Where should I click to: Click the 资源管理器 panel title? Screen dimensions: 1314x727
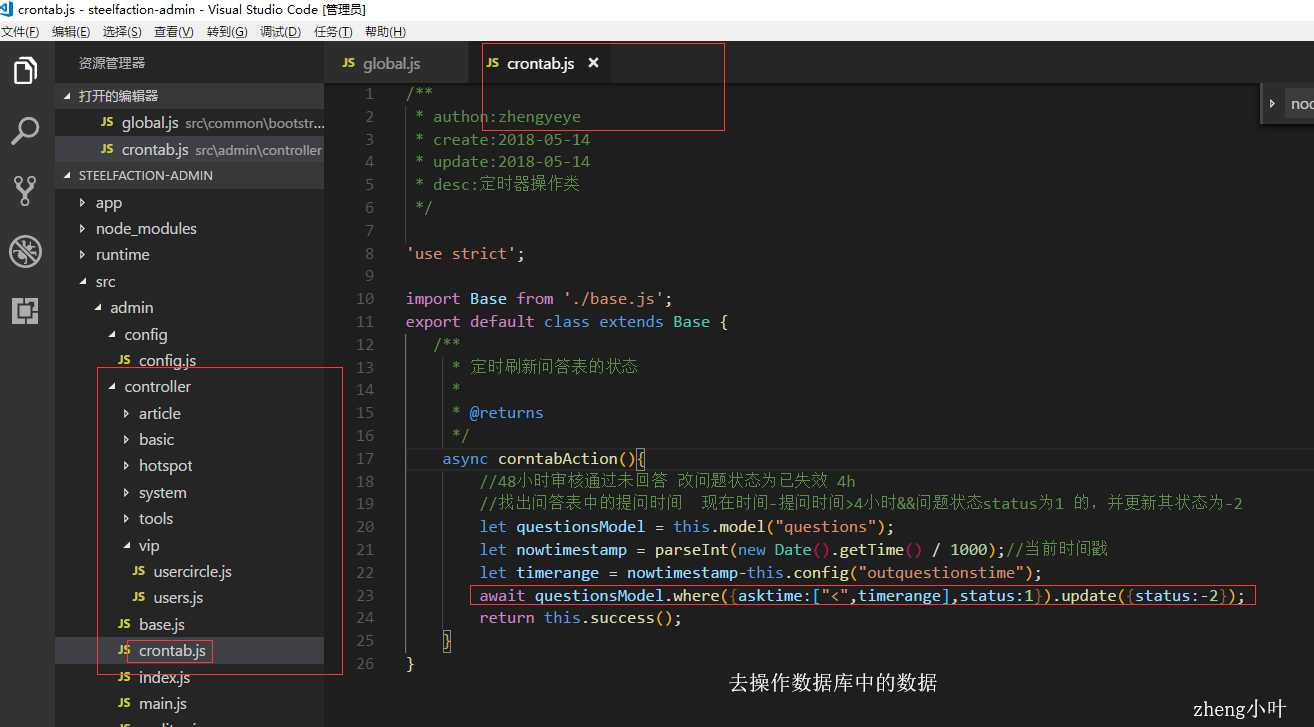click(112, 63)
